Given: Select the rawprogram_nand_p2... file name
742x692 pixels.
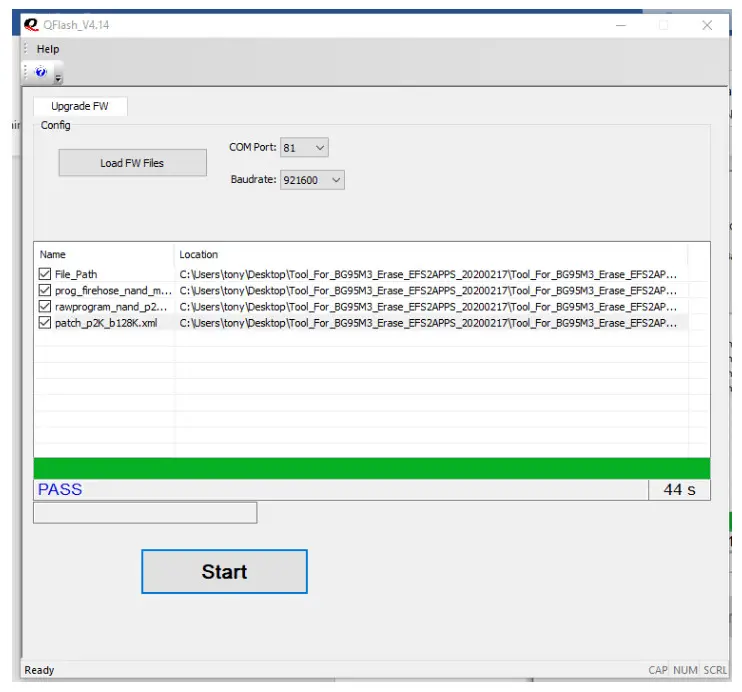Looking at the screenshot, I should 111,307.
